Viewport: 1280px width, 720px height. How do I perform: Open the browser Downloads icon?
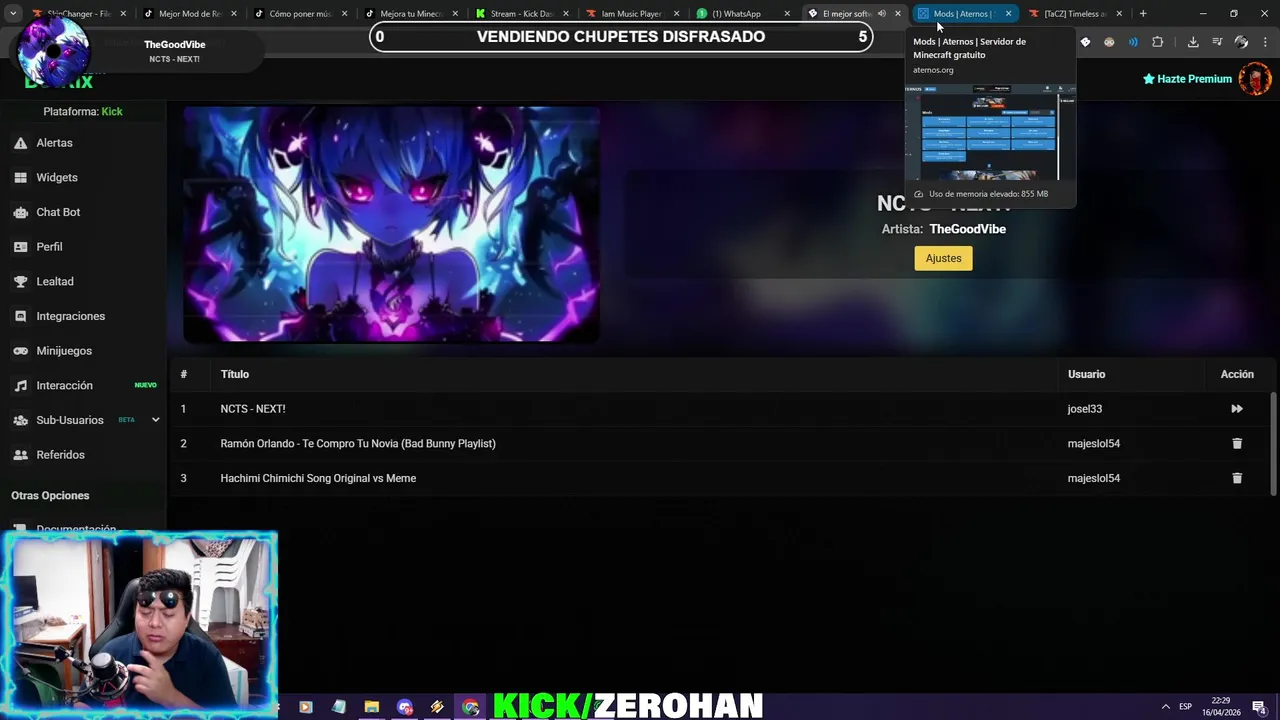1193,42
